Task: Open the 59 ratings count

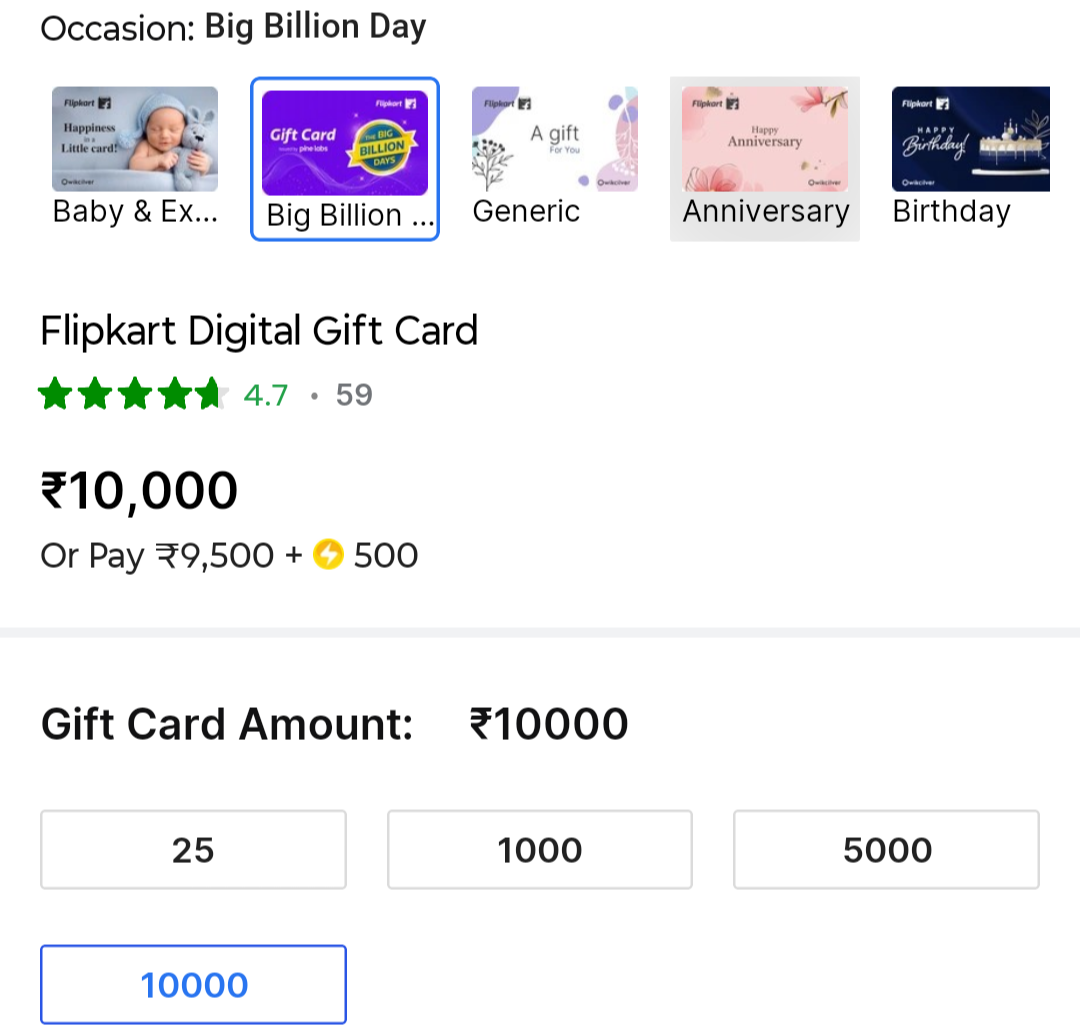Action: coord(354,396)
